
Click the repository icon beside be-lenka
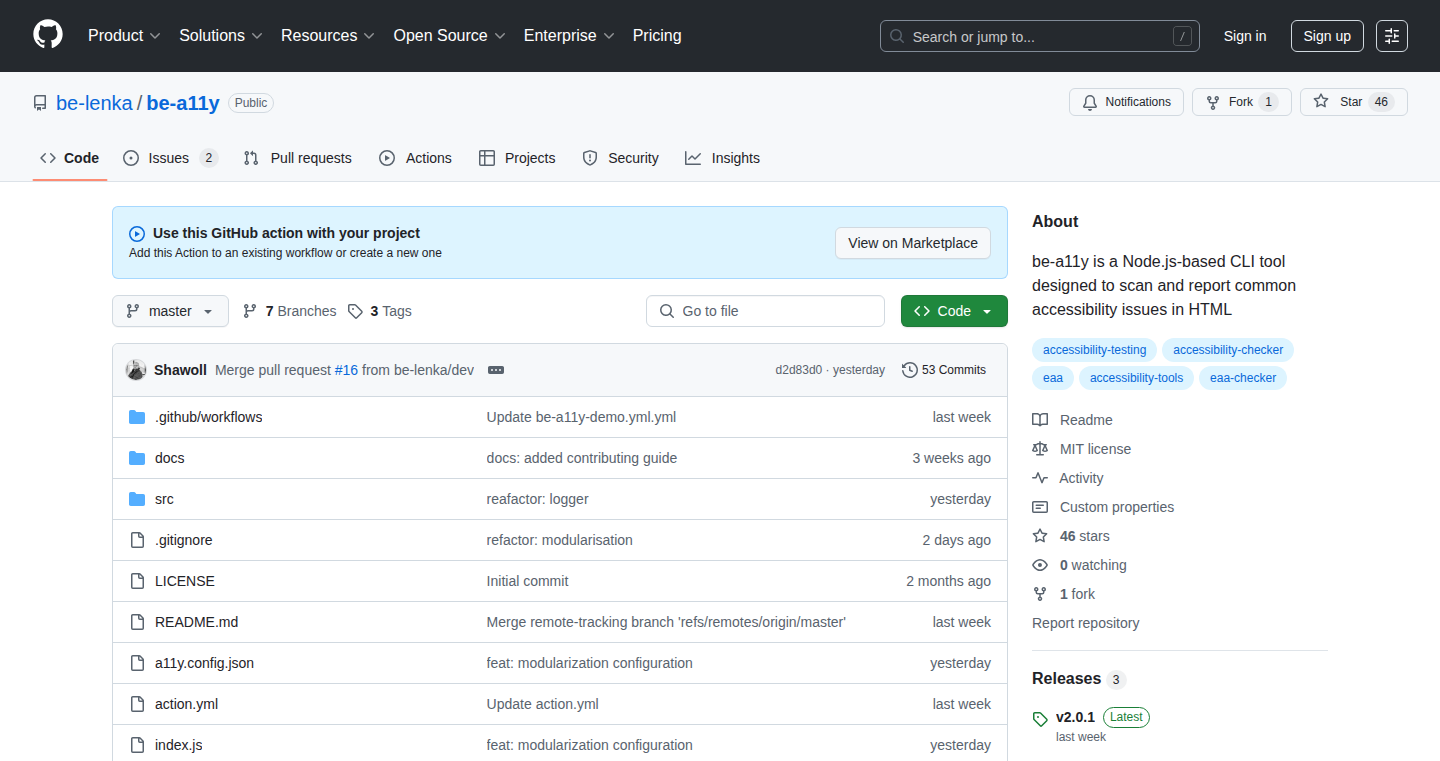pyautogui.click(x=40, y=103)
